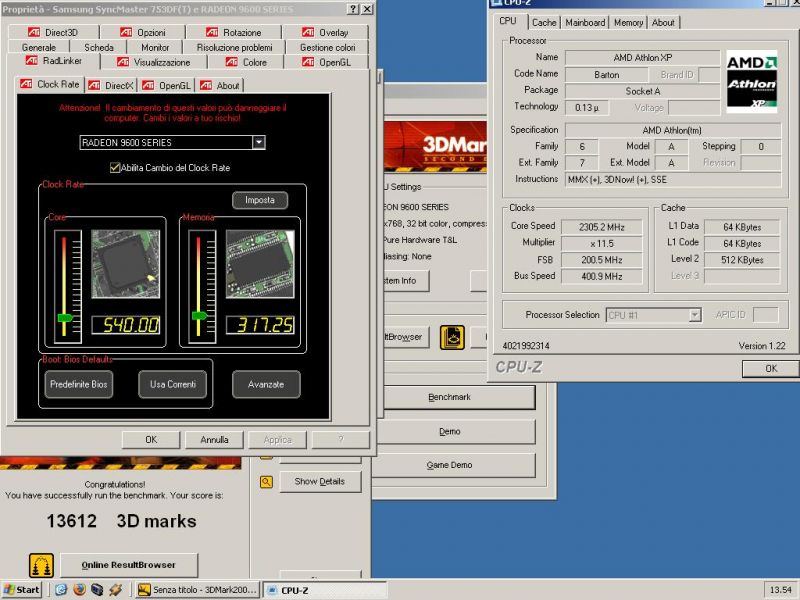
Task: Click the Core chip image
Action: coord(126,264)
